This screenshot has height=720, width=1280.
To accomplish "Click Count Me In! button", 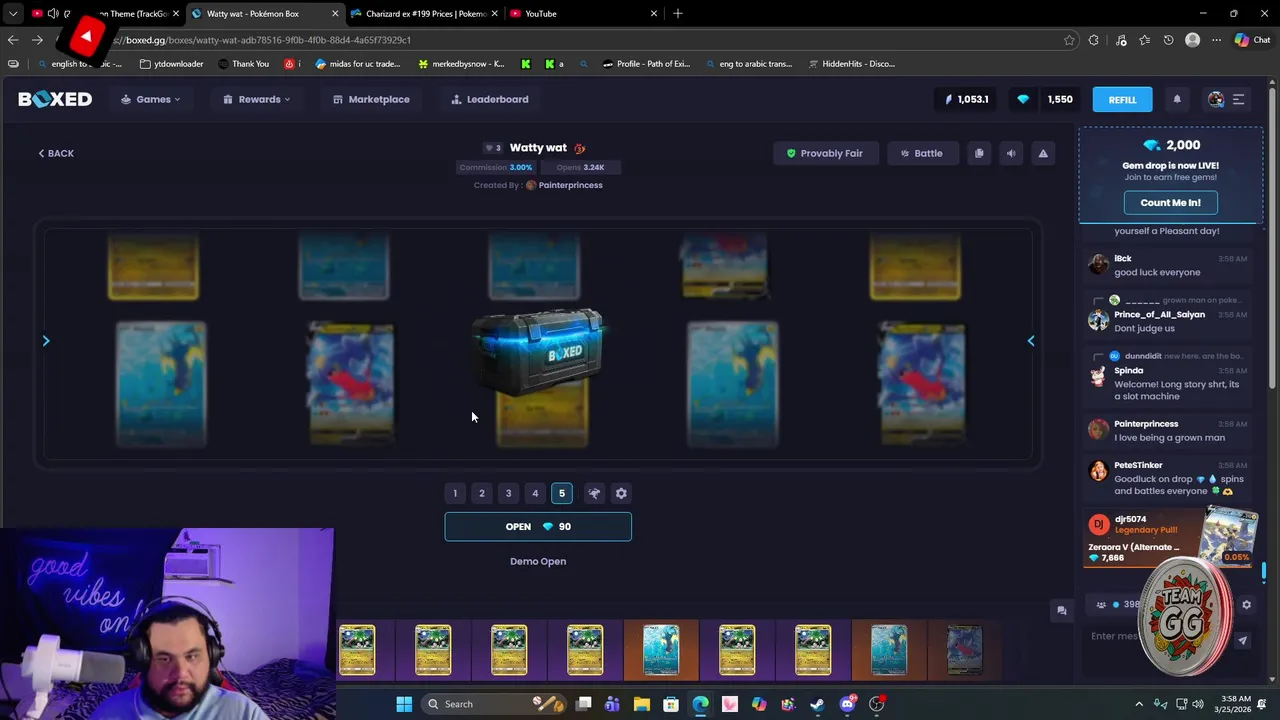I will click(1170, 202).
